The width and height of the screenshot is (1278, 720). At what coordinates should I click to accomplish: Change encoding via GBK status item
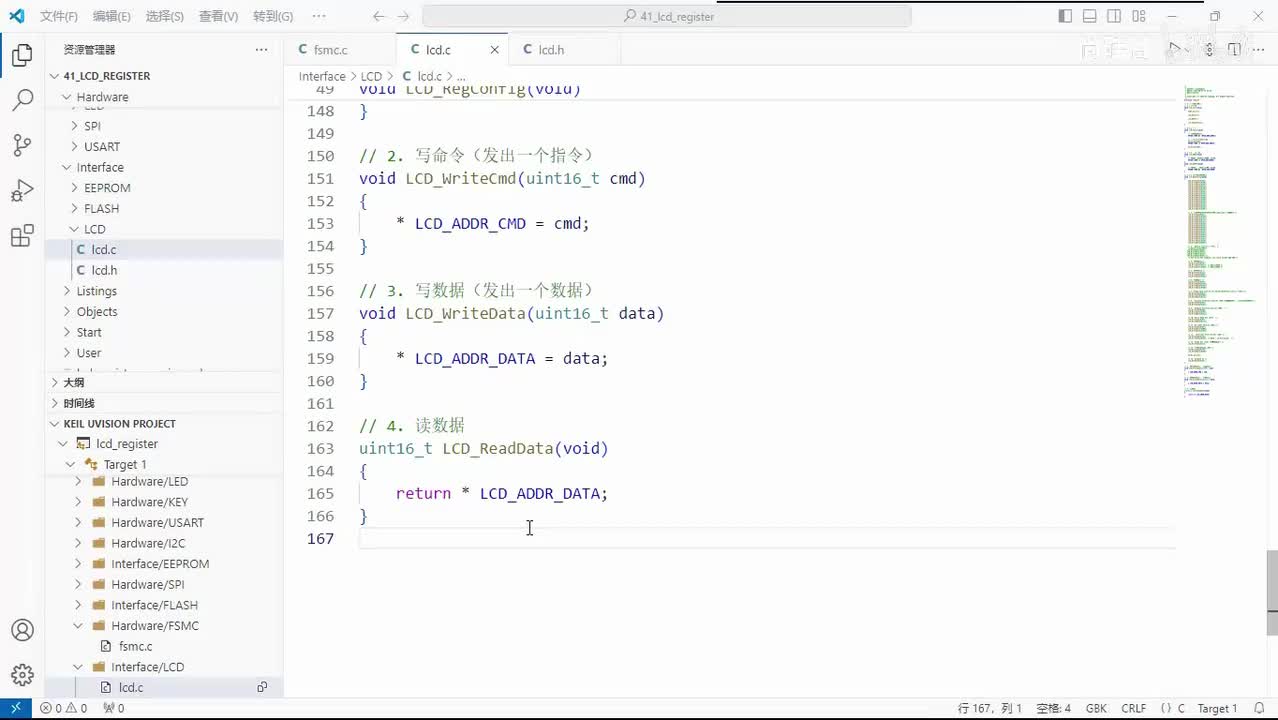click(x=1096, y=708)
